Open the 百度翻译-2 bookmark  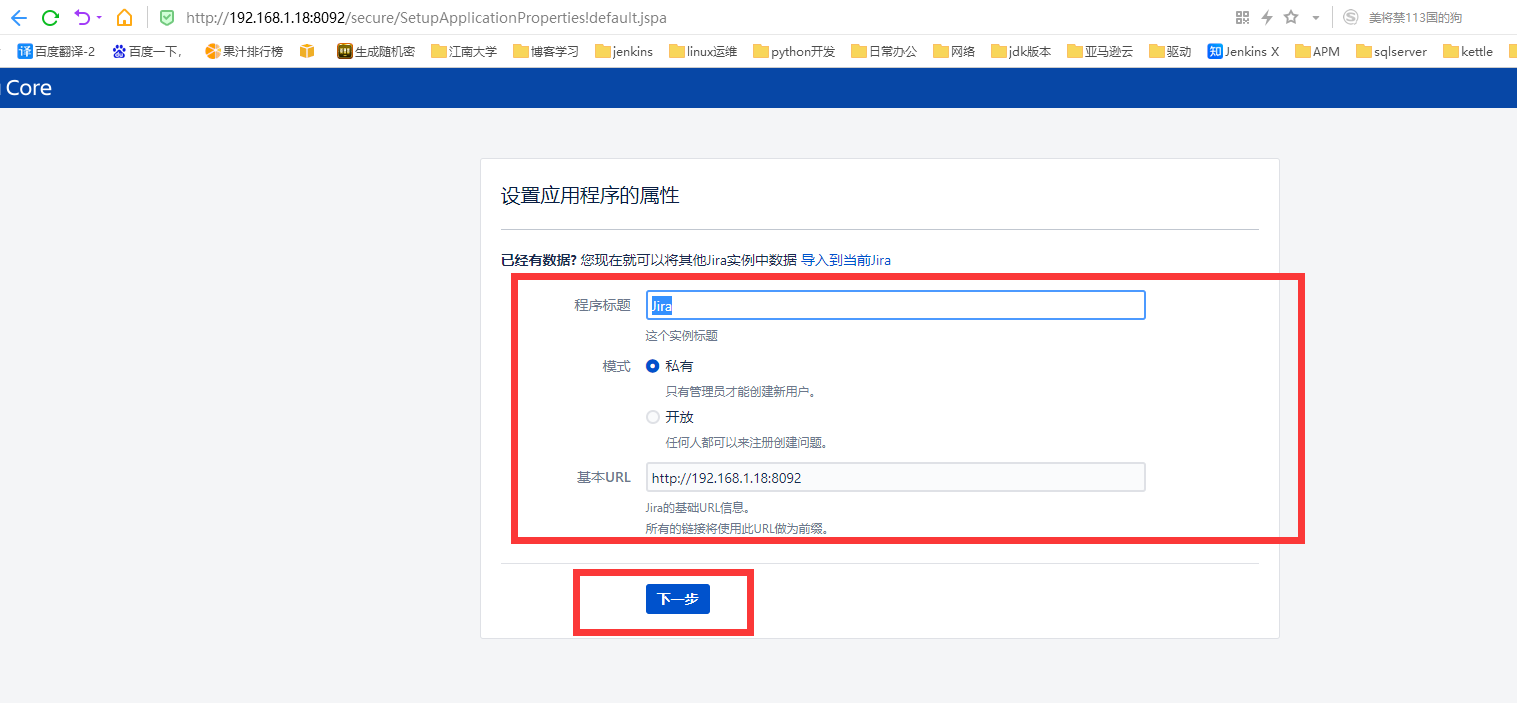click(x=56, y=51)
